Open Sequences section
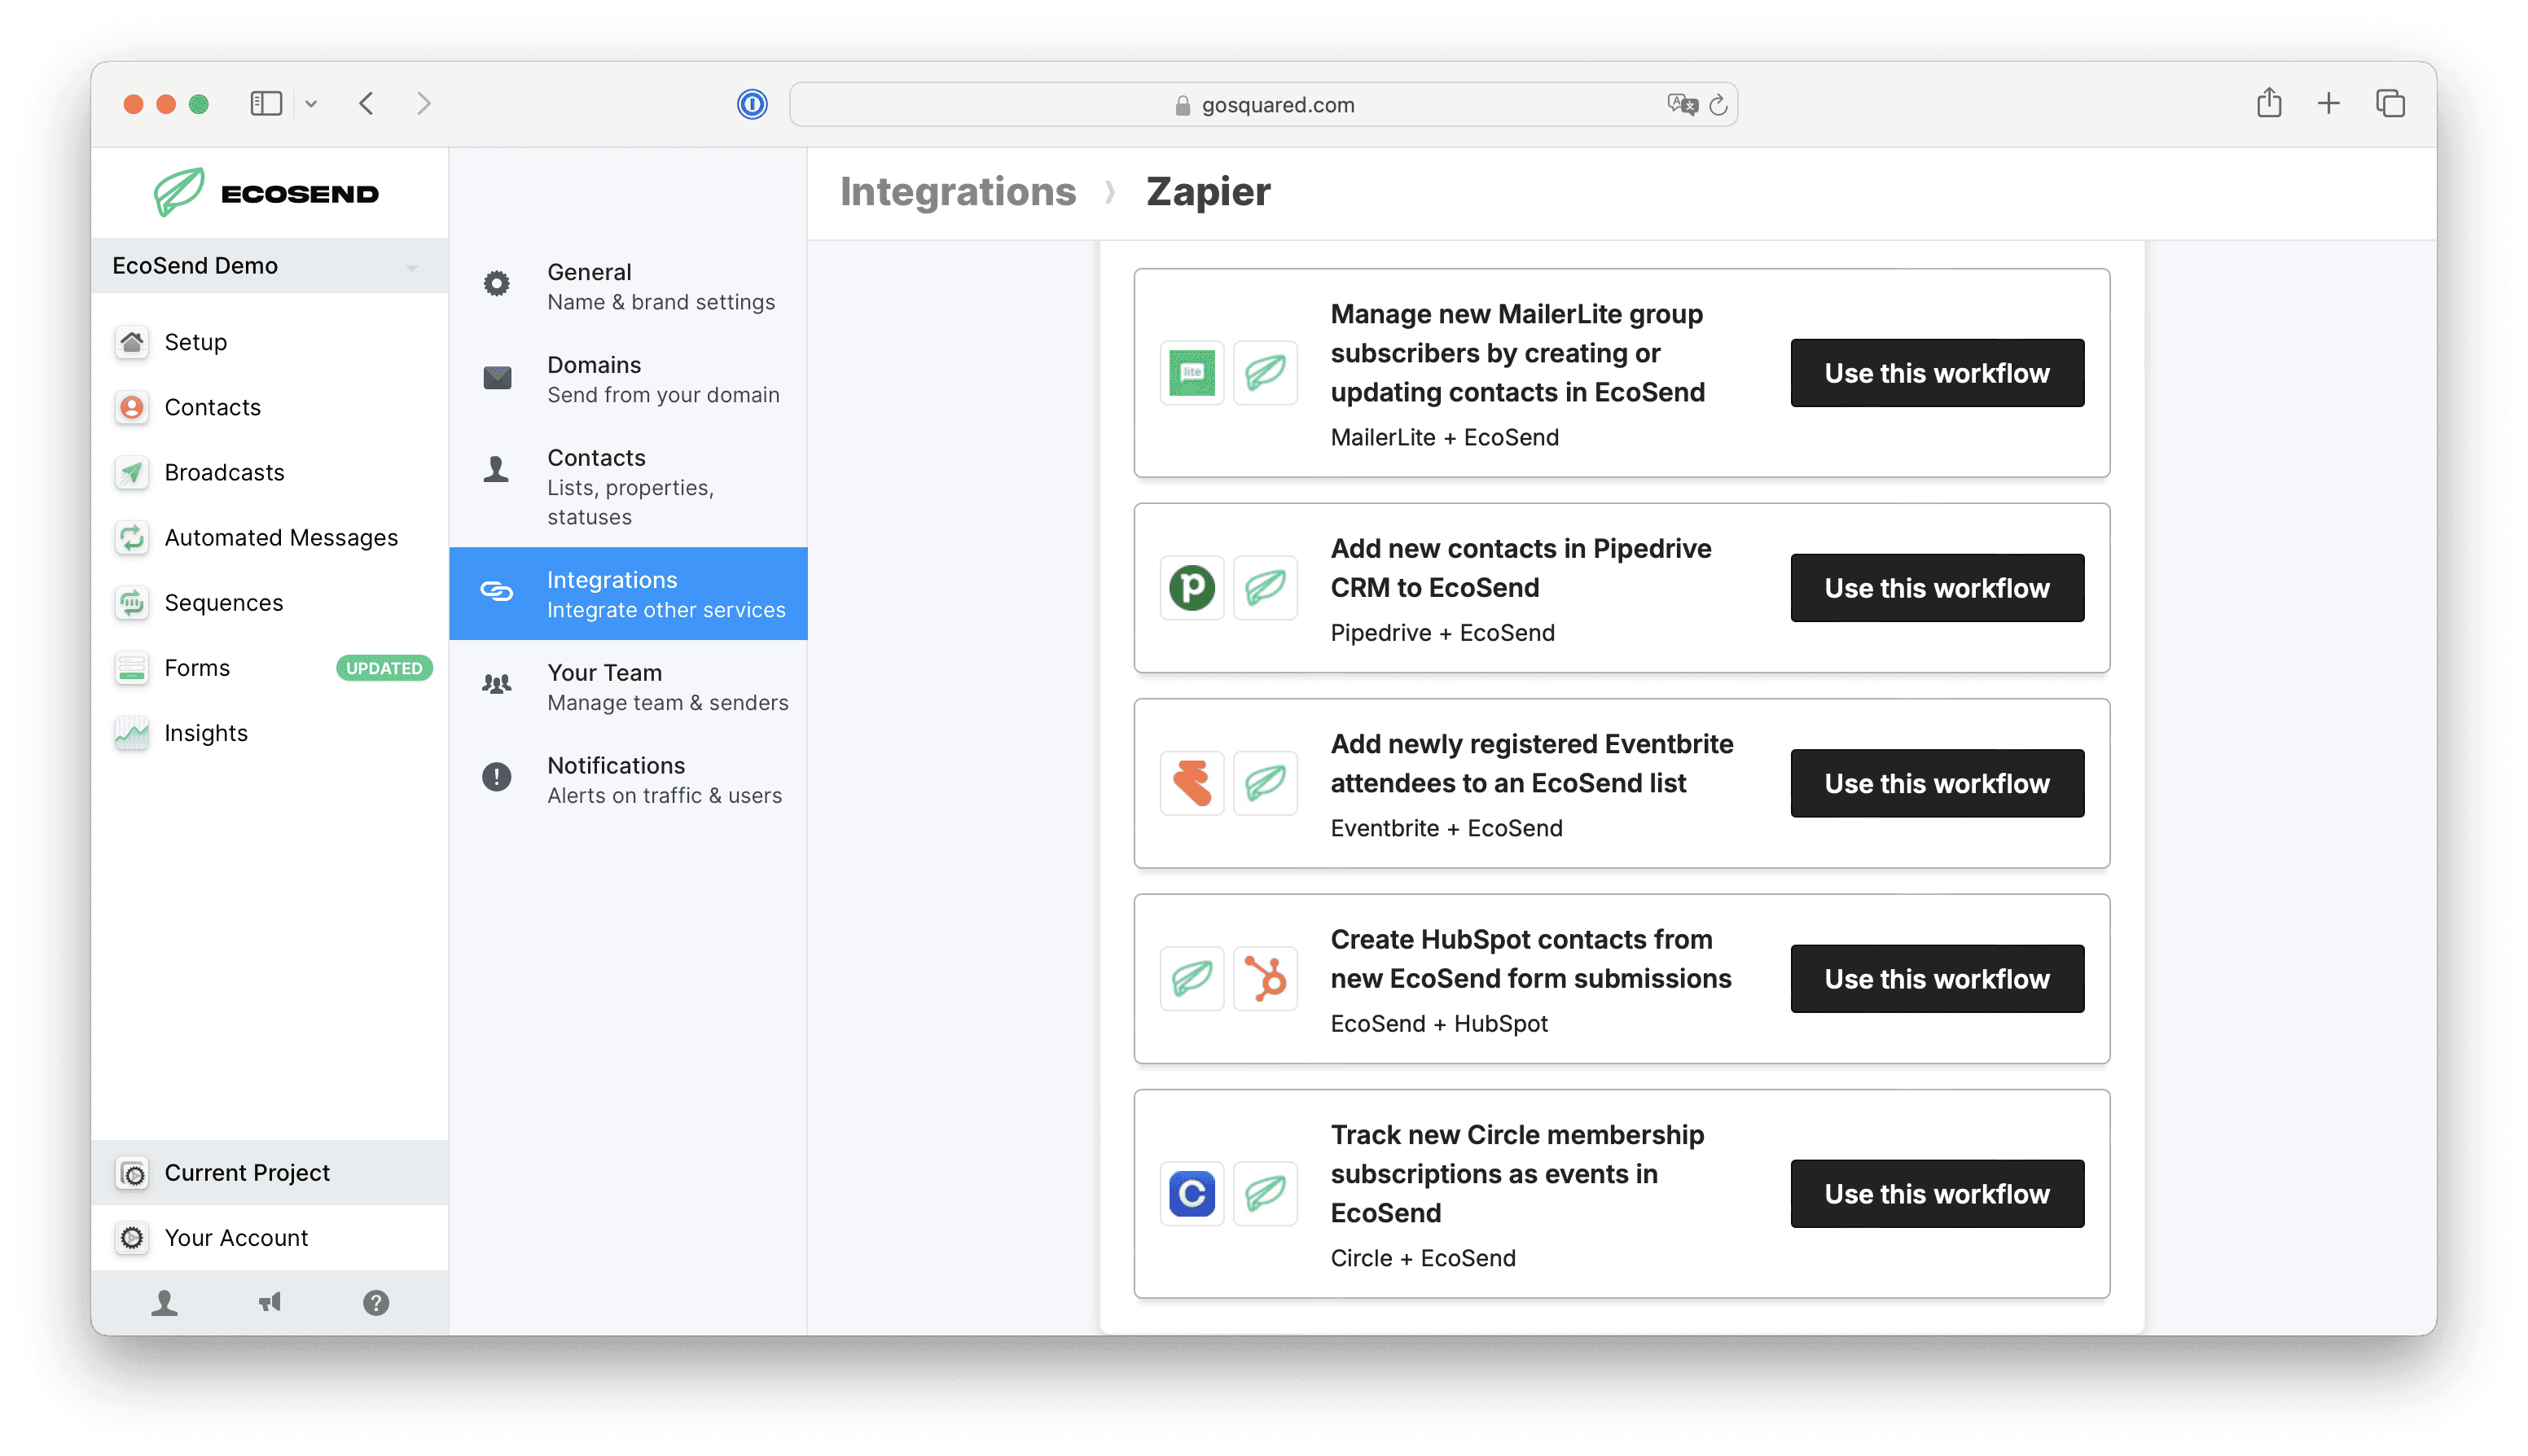 269,603
